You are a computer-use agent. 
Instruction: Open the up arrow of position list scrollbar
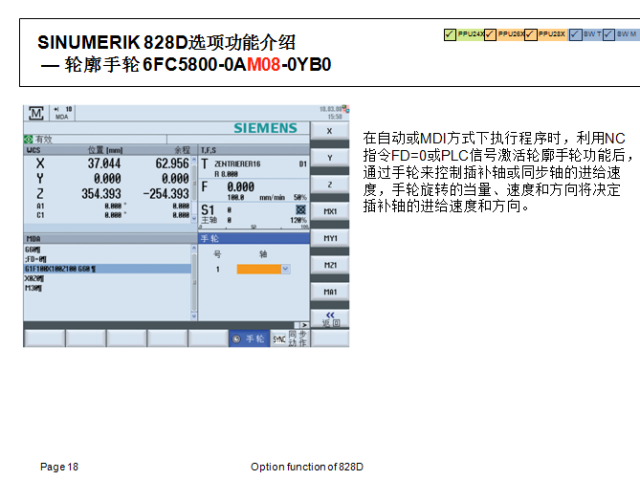(194, 159)
